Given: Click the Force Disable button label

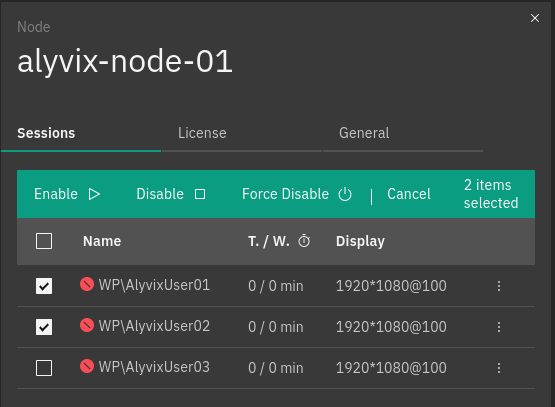Looking at the screenshot, I should pos(285,194).
